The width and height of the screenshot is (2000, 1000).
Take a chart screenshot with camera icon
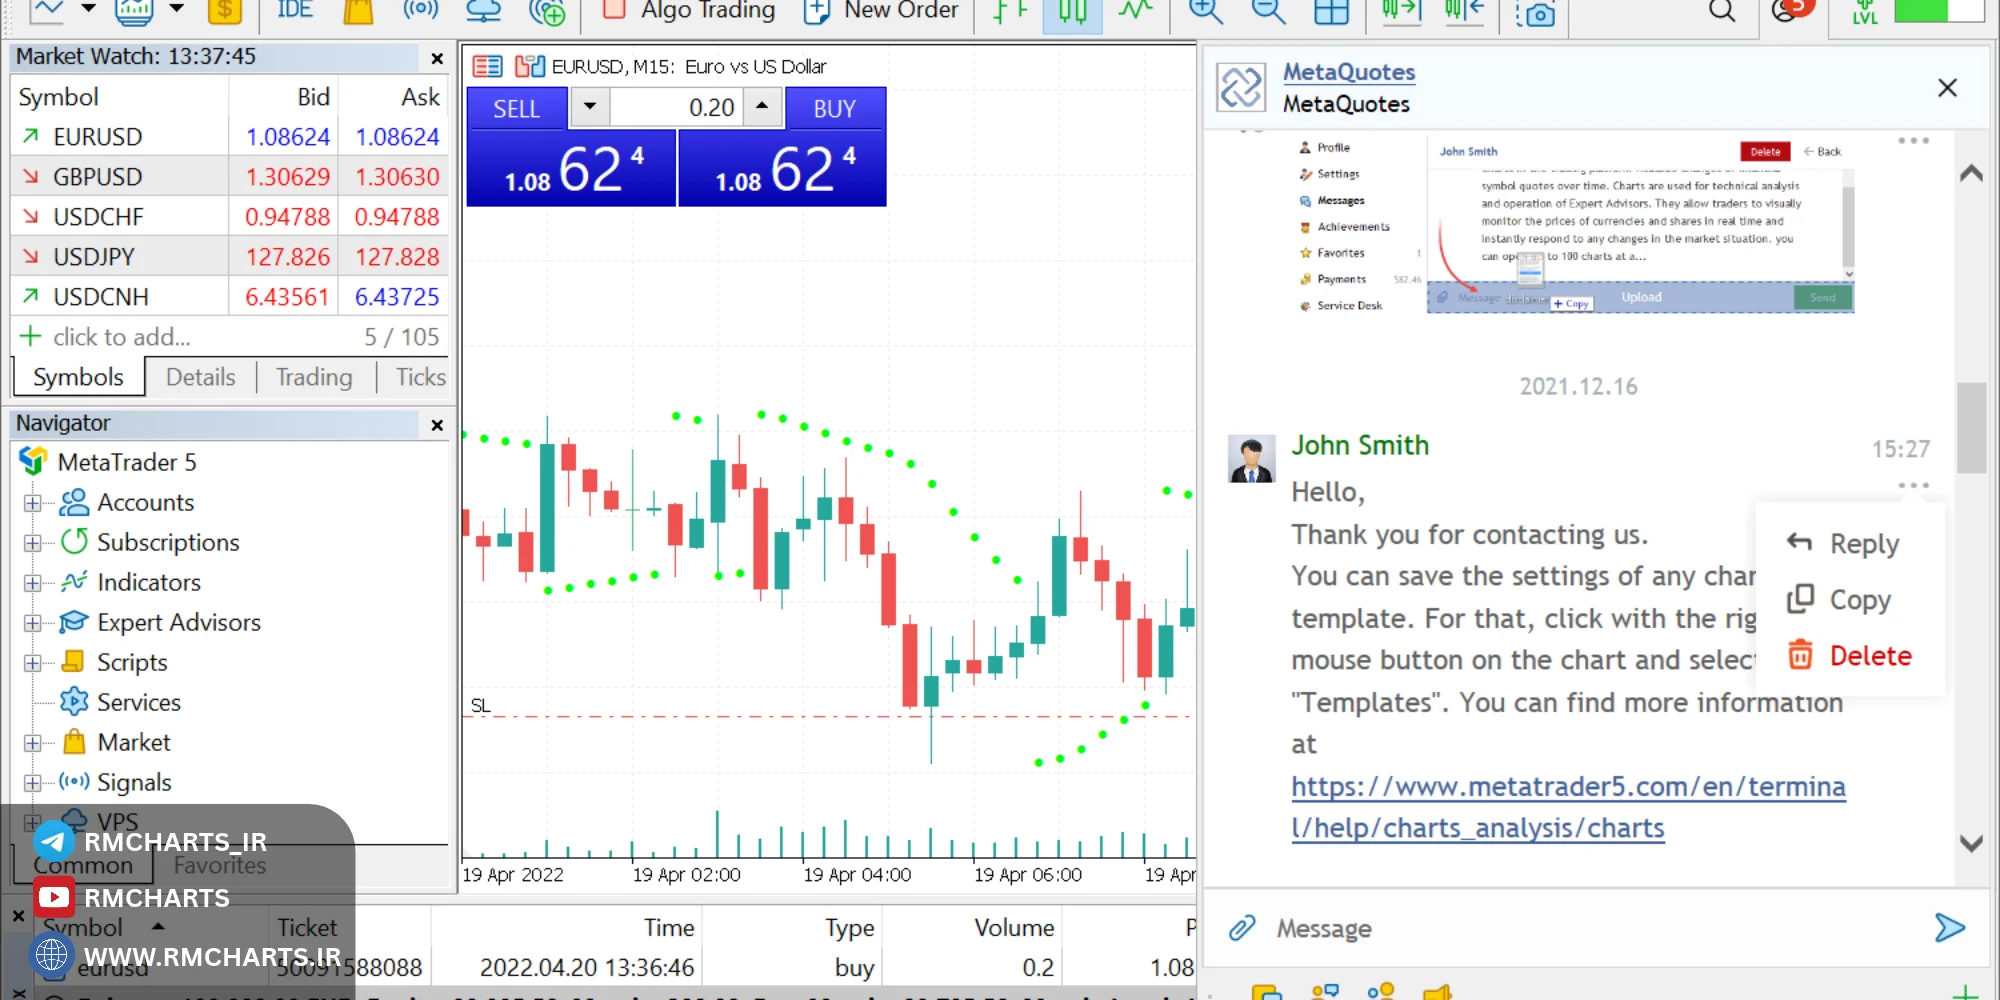coord(1536,12)
